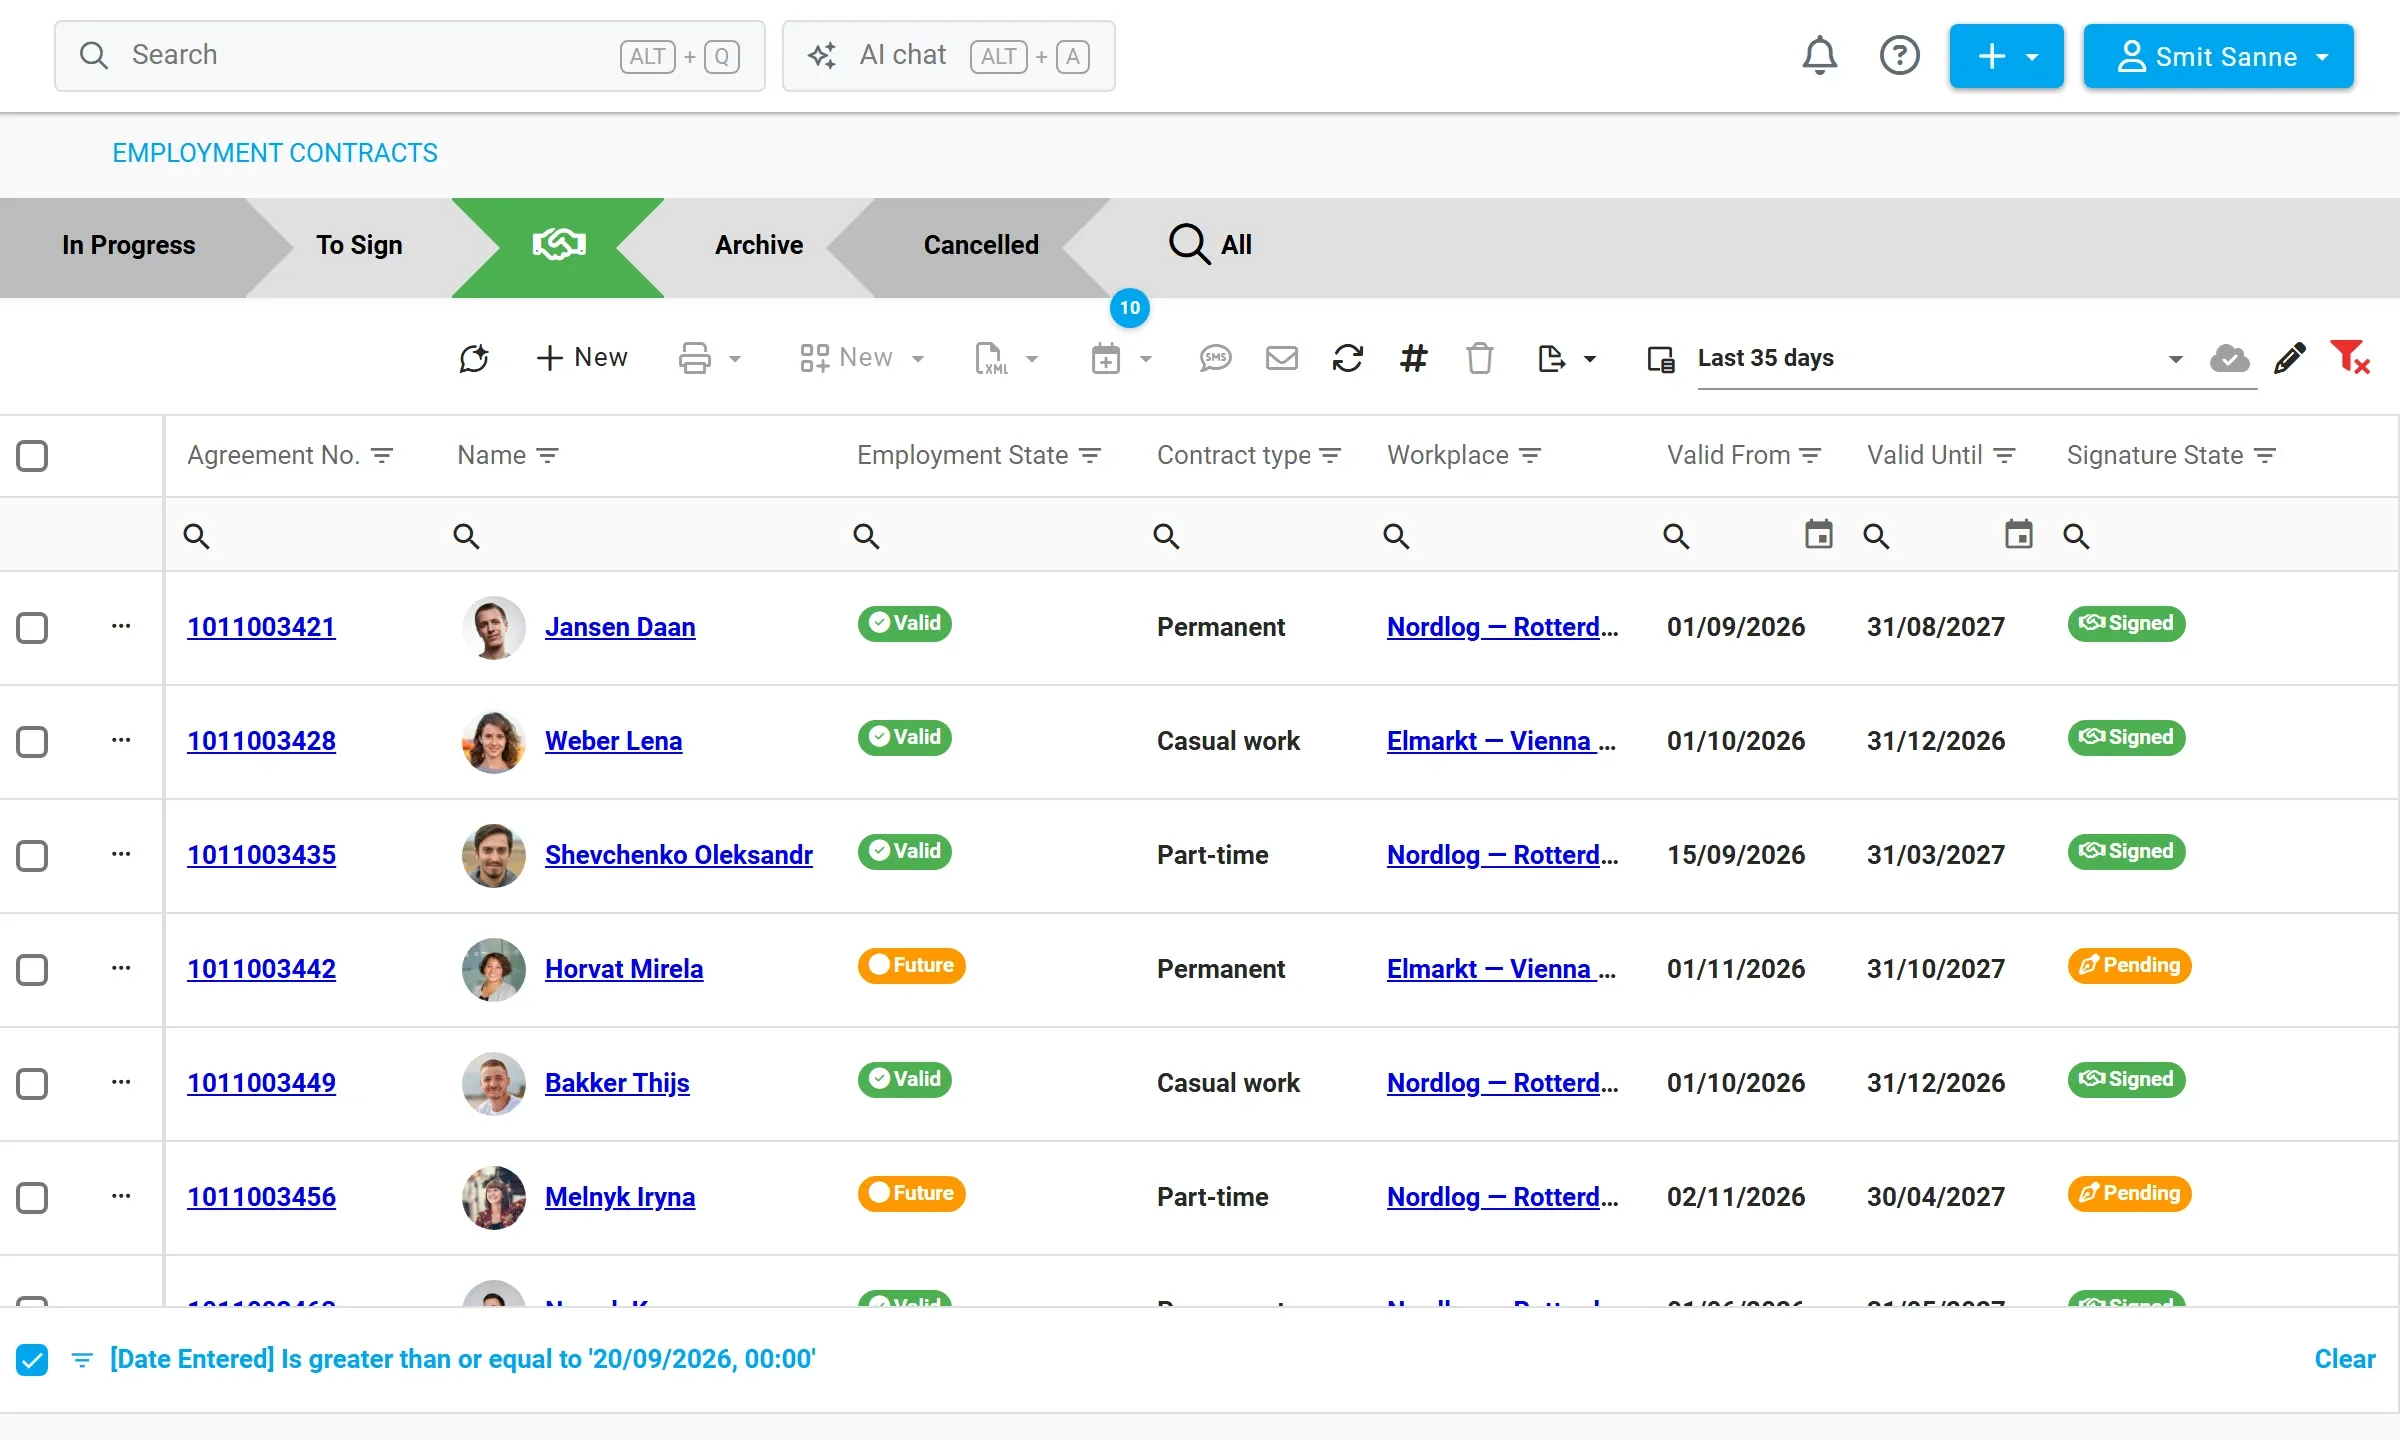The height and width of the screenshot is (1440, 2400).
Task: Click the email envelope icon
Action: 1281,358
